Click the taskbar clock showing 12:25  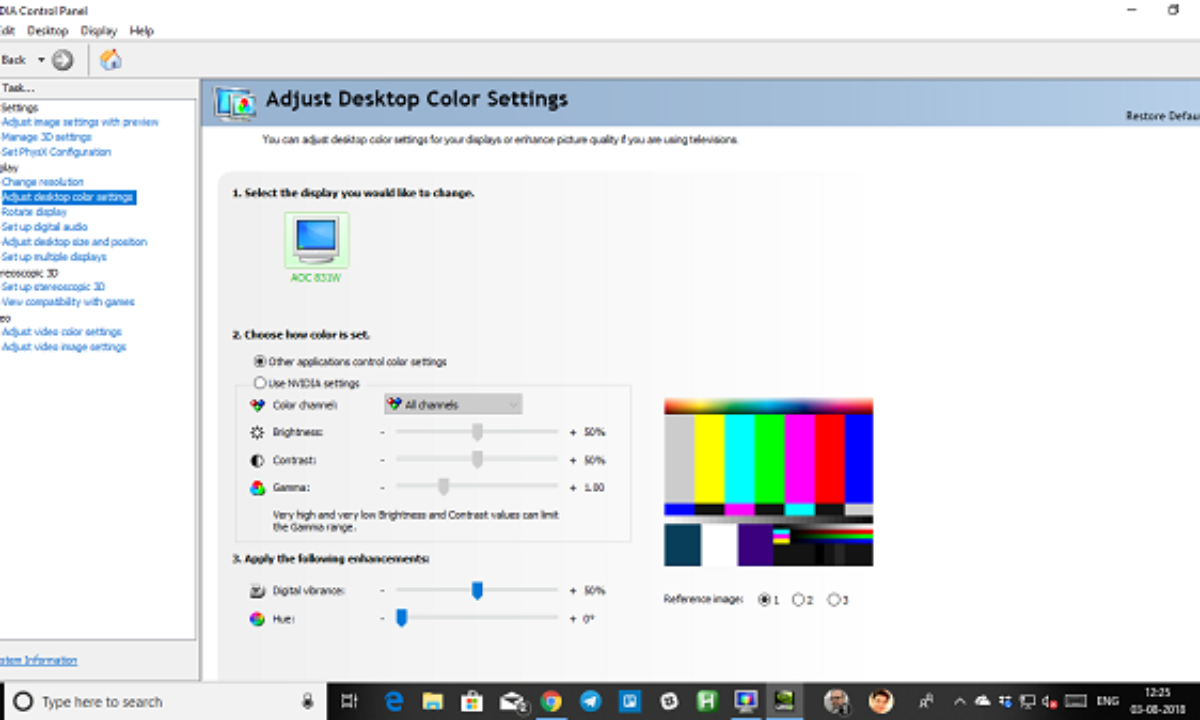point(1159,700)
